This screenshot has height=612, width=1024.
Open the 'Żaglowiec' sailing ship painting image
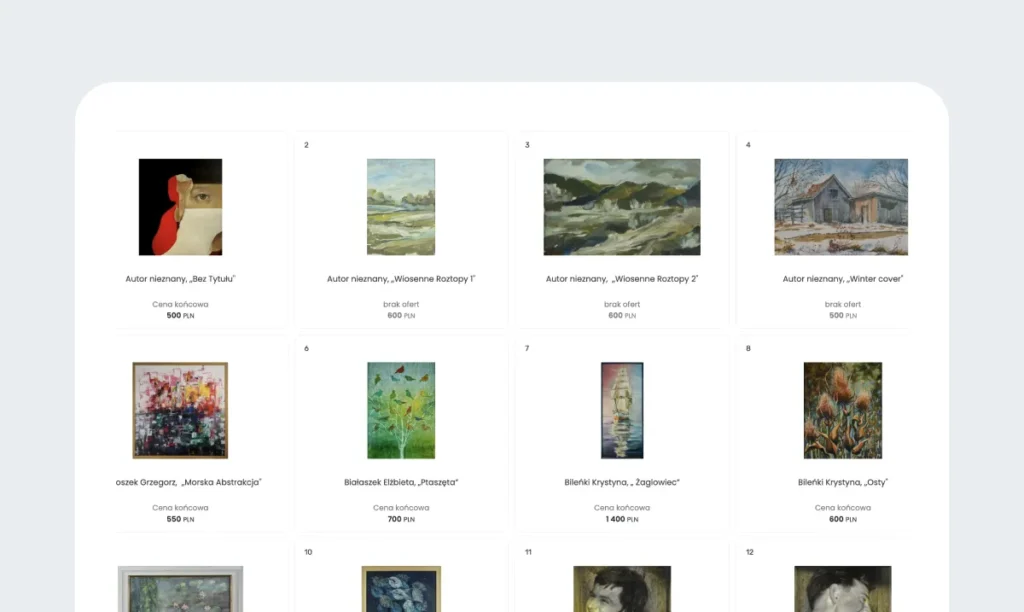(622, 410)
